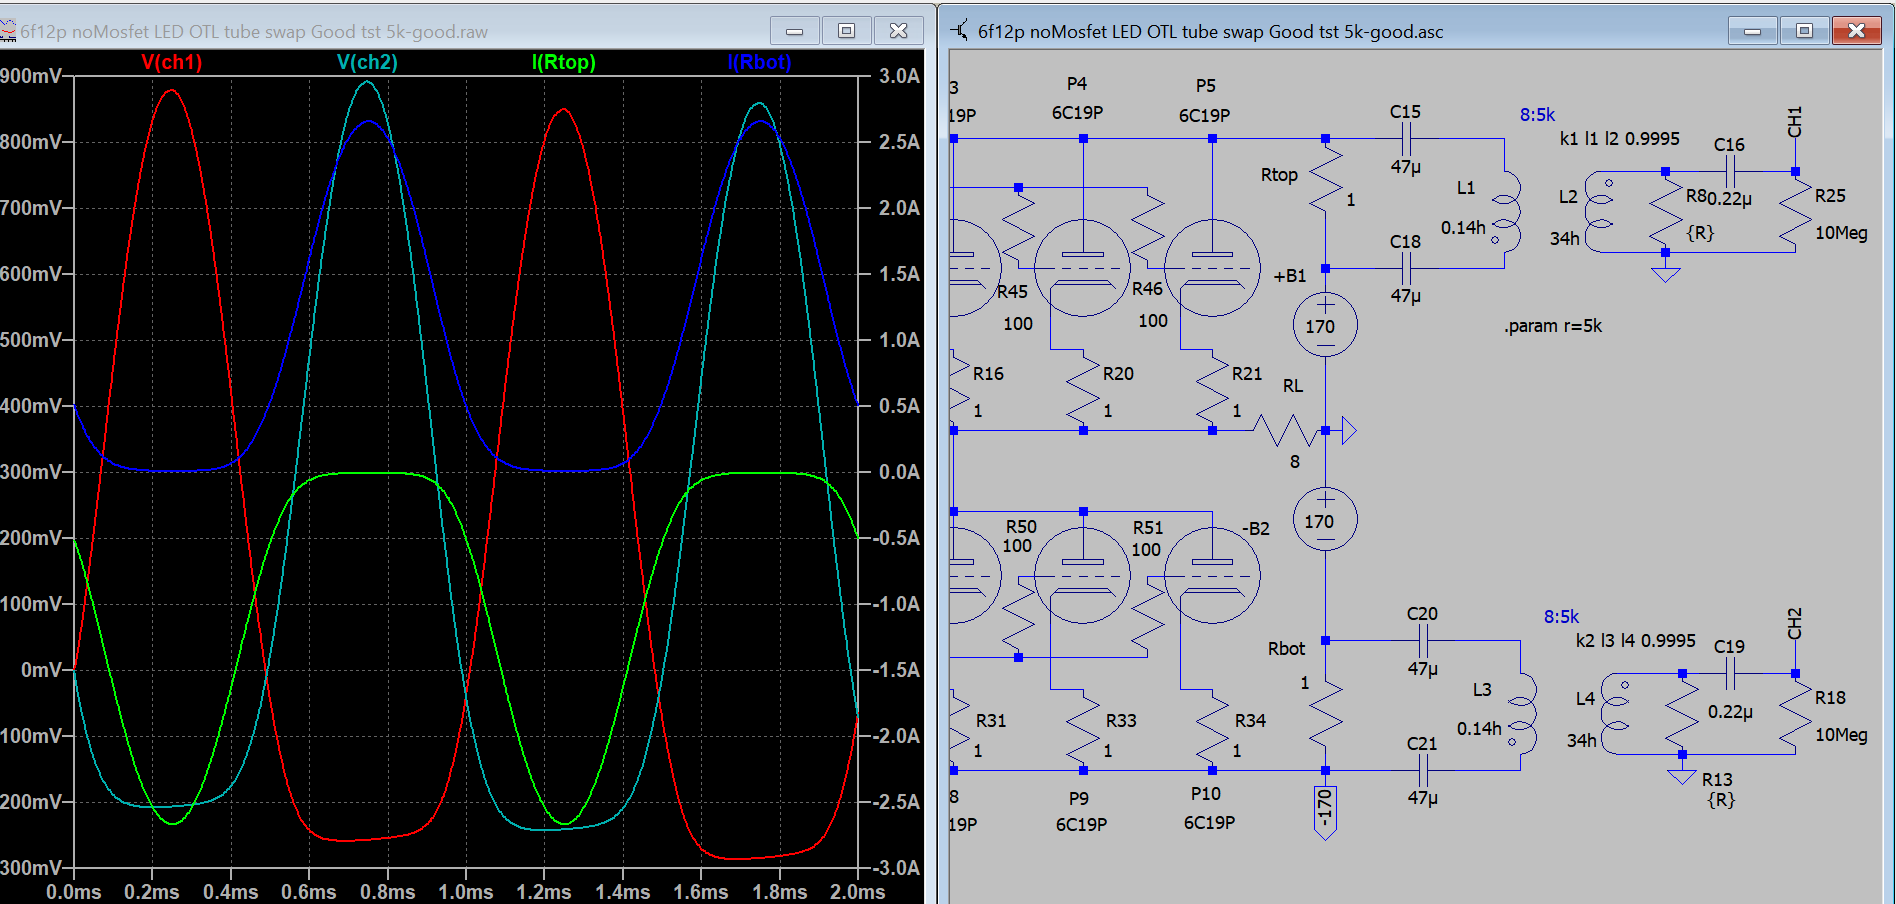This screenshot has width=1896, height=904.
Task: Click the CH1 net label
Action: (x=1795, y=122)
